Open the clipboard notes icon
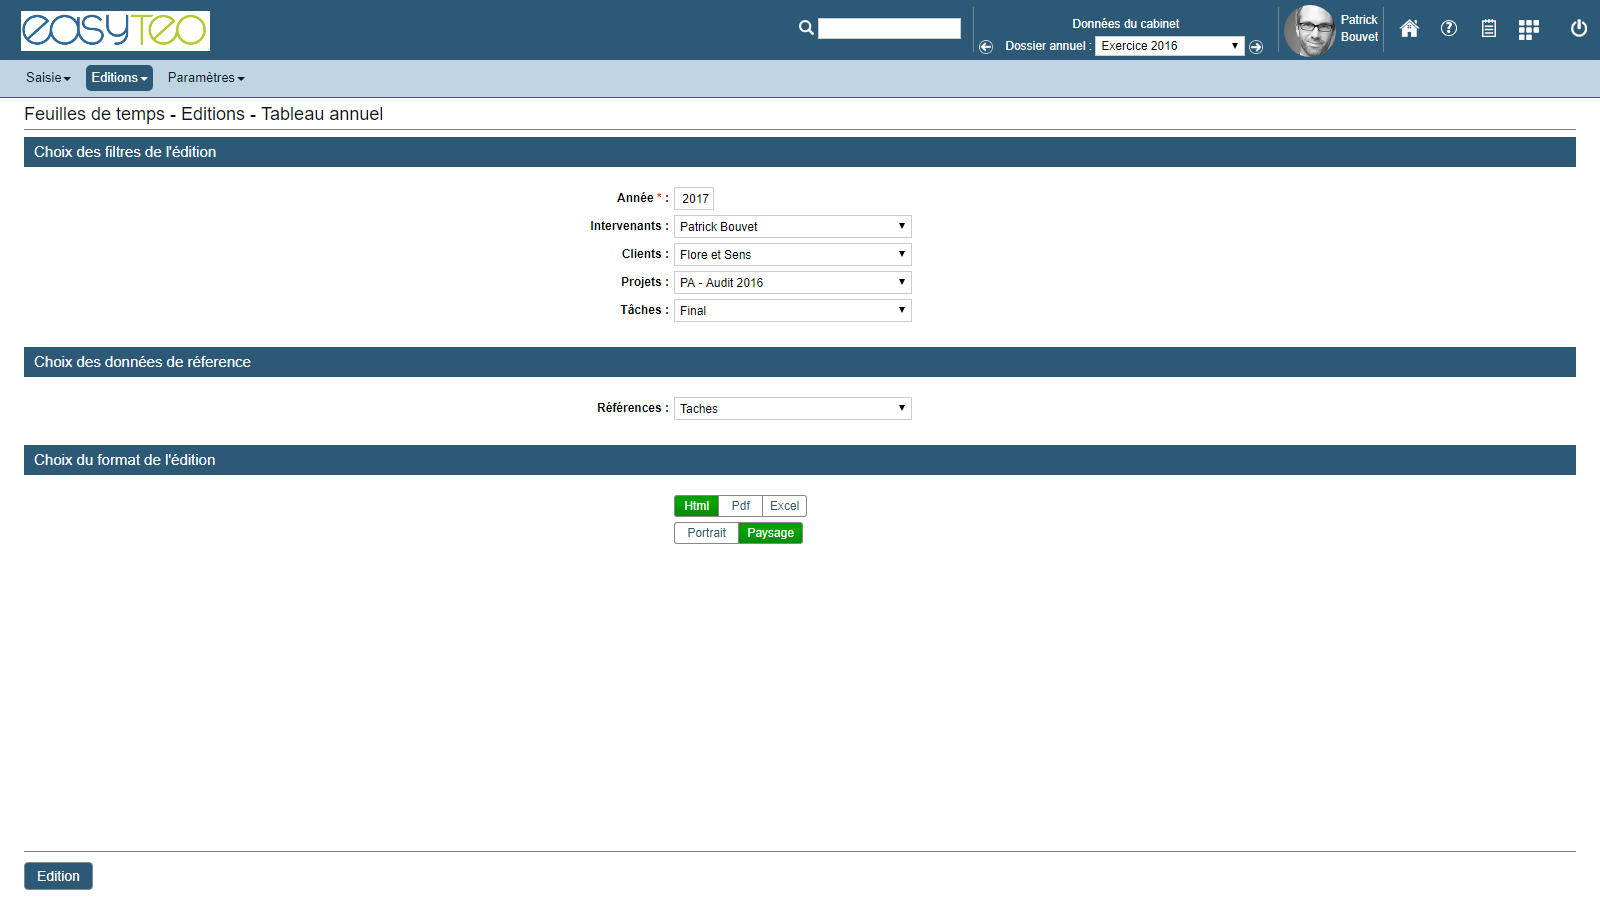The height and width of the screenshot is (900, 1600). click(1489, 29)
